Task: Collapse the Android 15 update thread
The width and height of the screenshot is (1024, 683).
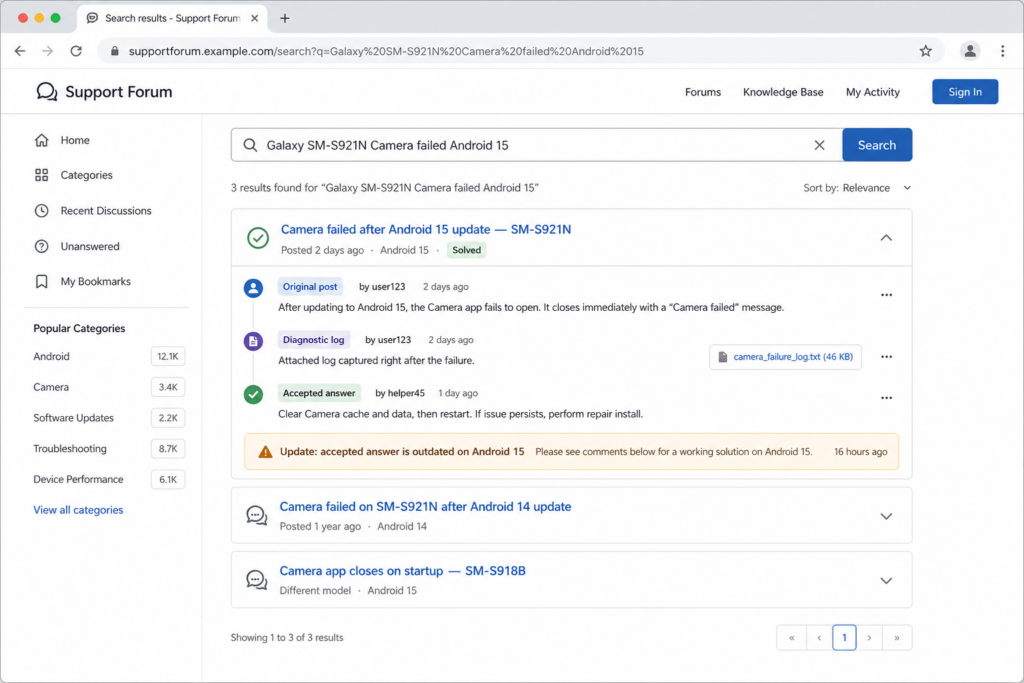Action: (886, 238)
